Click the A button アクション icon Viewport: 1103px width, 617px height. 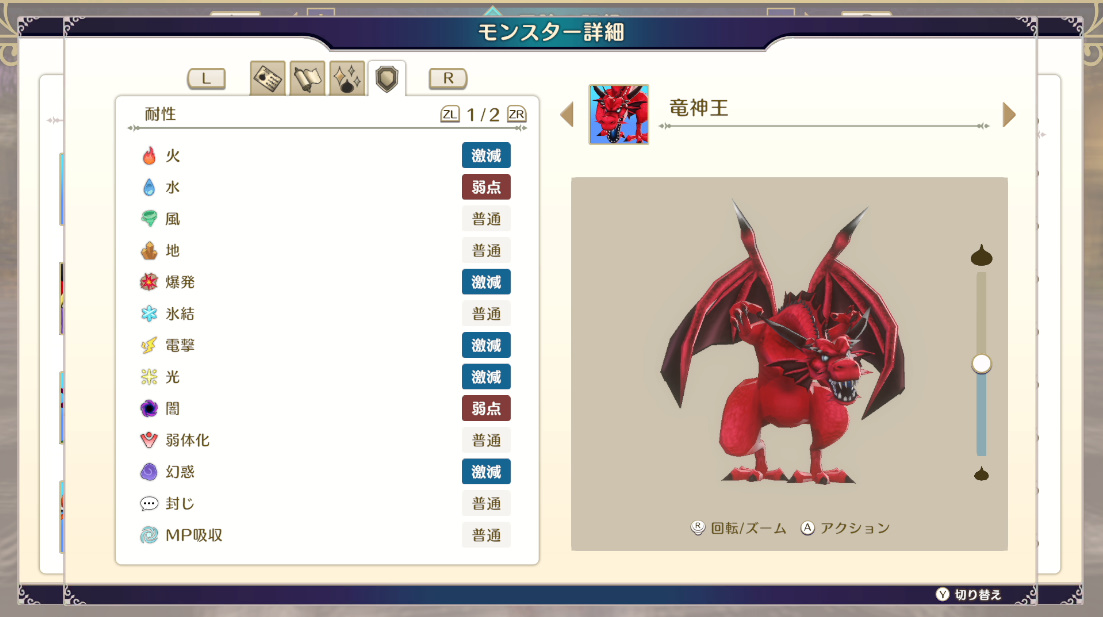tap(808, 528)
